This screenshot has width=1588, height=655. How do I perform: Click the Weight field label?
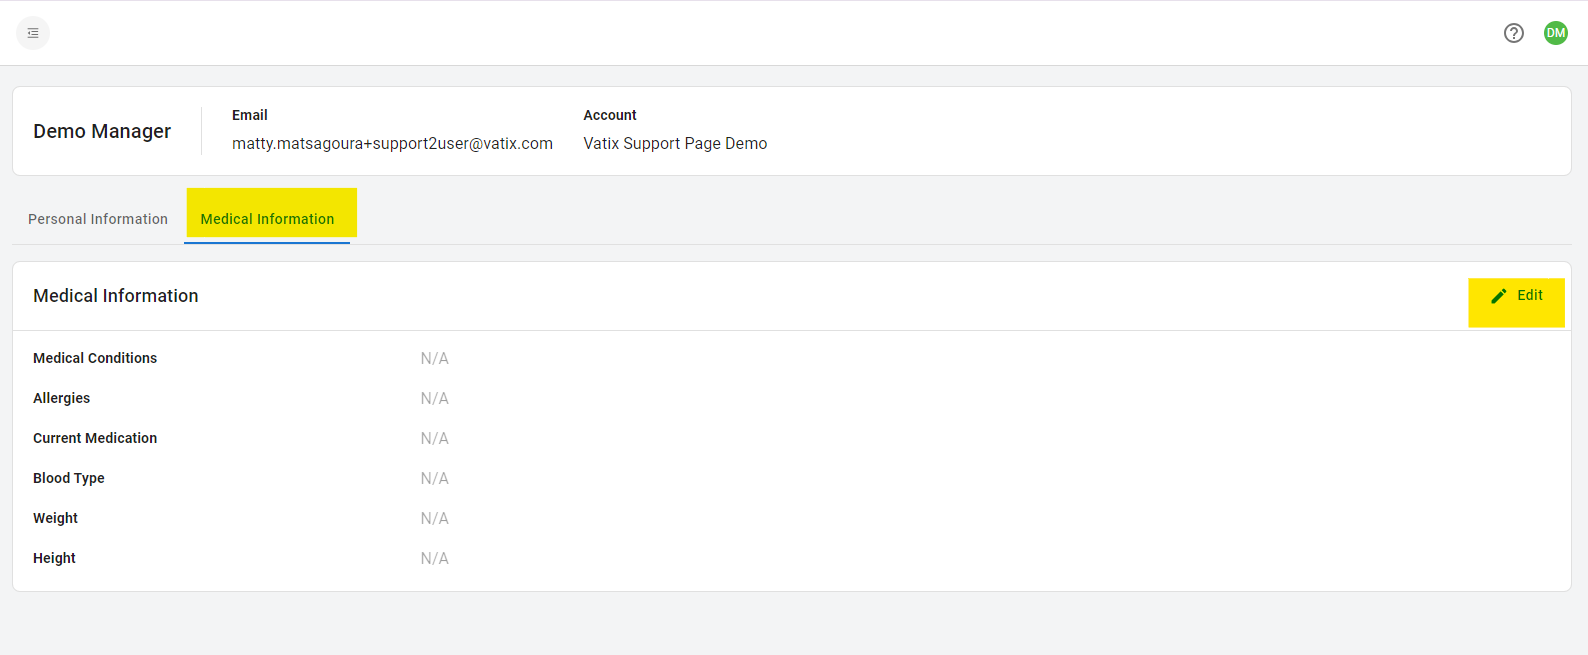point(55,518)
